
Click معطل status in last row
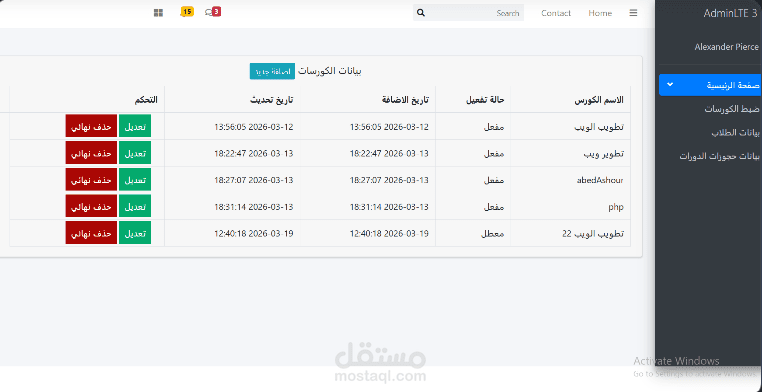[x=492, y=234]
